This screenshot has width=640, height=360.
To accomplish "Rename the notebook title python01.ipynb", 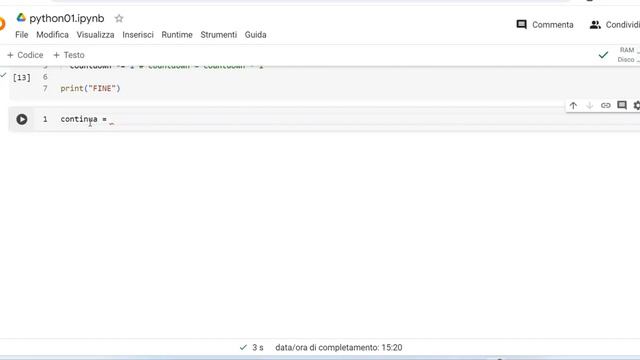I will pyautogui.click(x=67, y=18).
